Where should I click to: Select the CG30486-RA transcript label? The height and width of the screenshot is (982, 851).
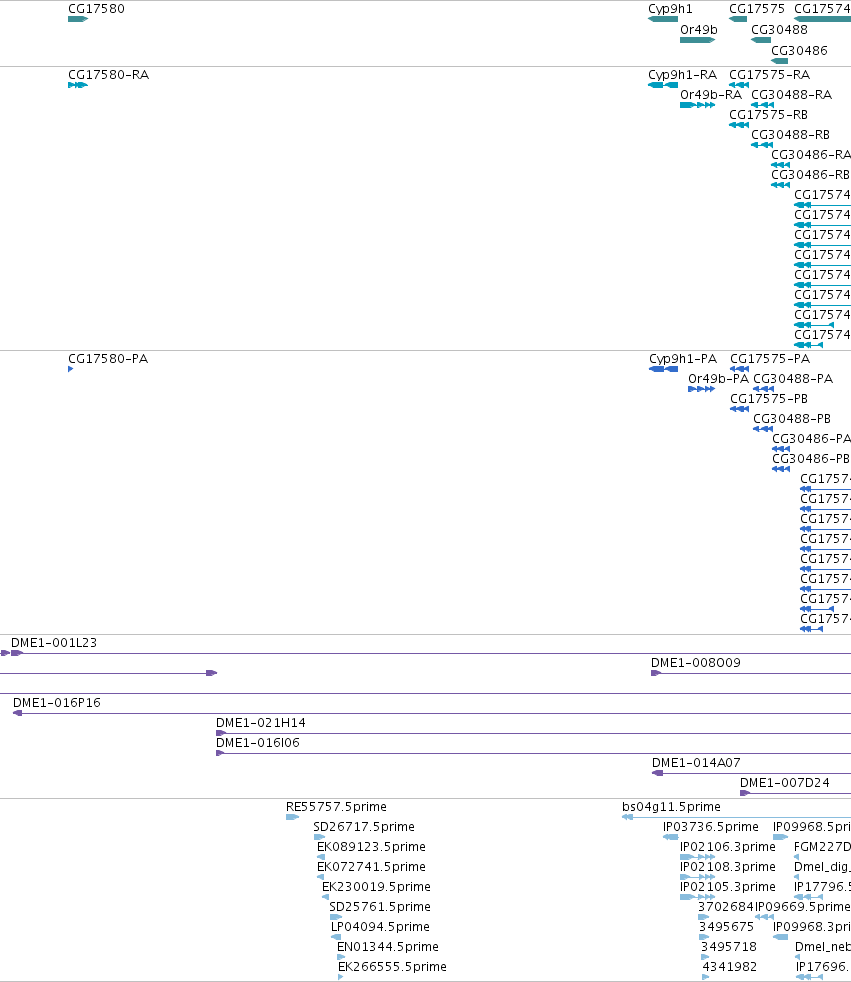click(811, 155)
